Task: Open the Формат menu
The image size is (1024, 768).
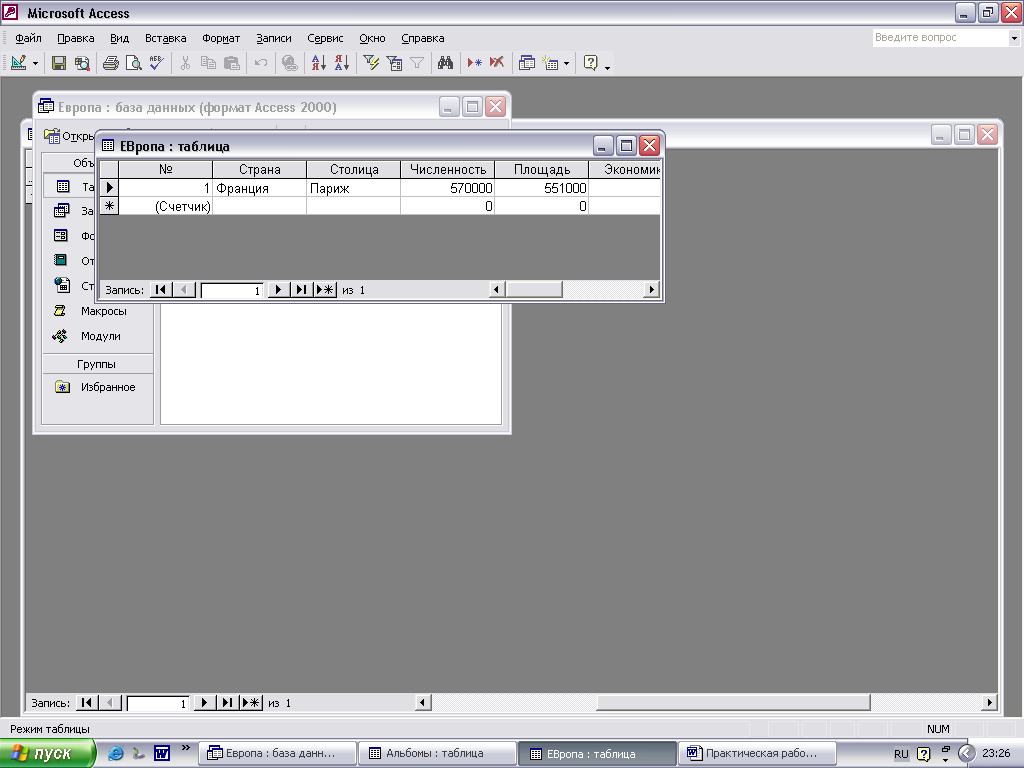Action: tap(221, 38)
